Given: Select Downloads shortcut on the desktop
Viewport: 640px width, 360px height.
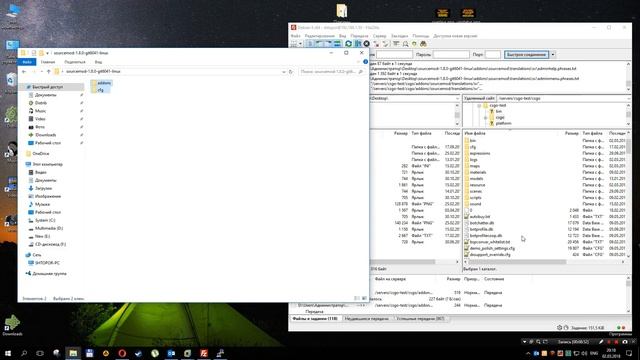Looking at the screenshot, I should coord(12,325).
